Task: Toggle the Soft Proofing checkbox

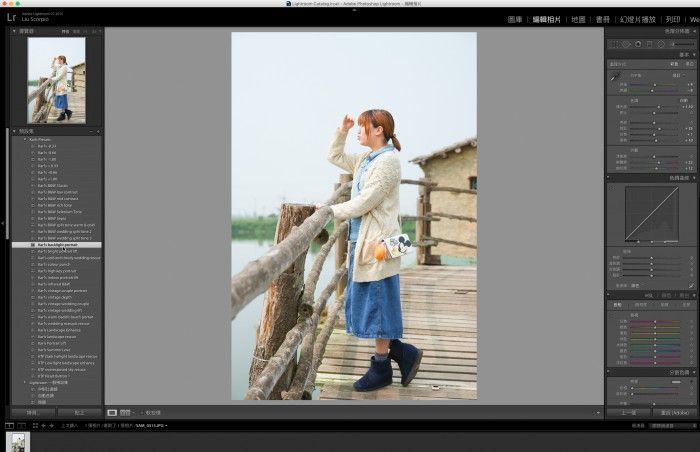Action: click(x=143, y=413)
